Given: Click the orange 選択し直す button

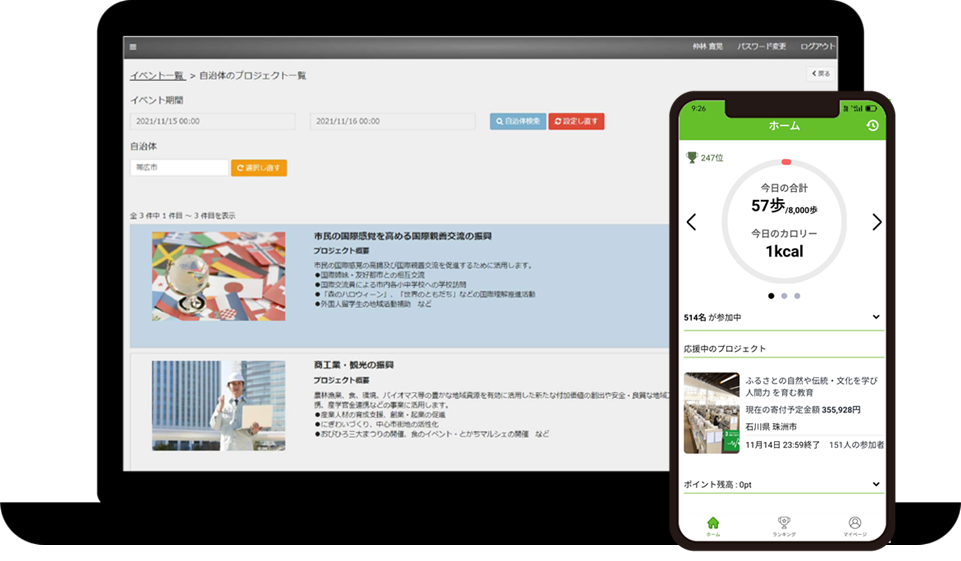Looking at the screenshot, I should click(x=259, y=167).
